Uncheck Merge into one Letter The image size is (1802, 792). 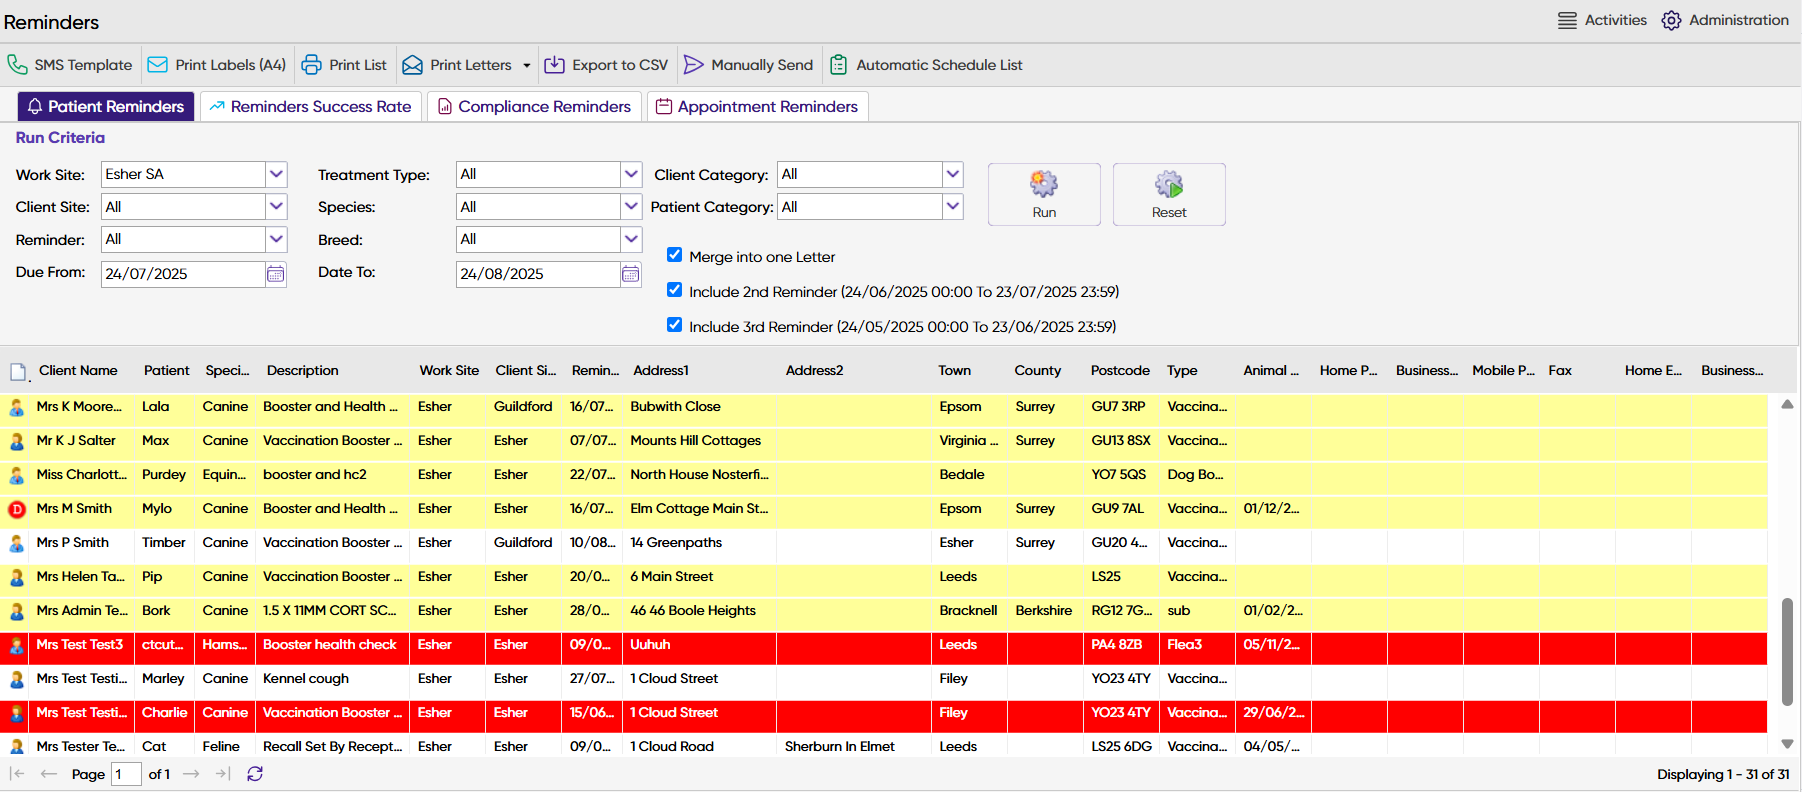click(x=675, y=255)
